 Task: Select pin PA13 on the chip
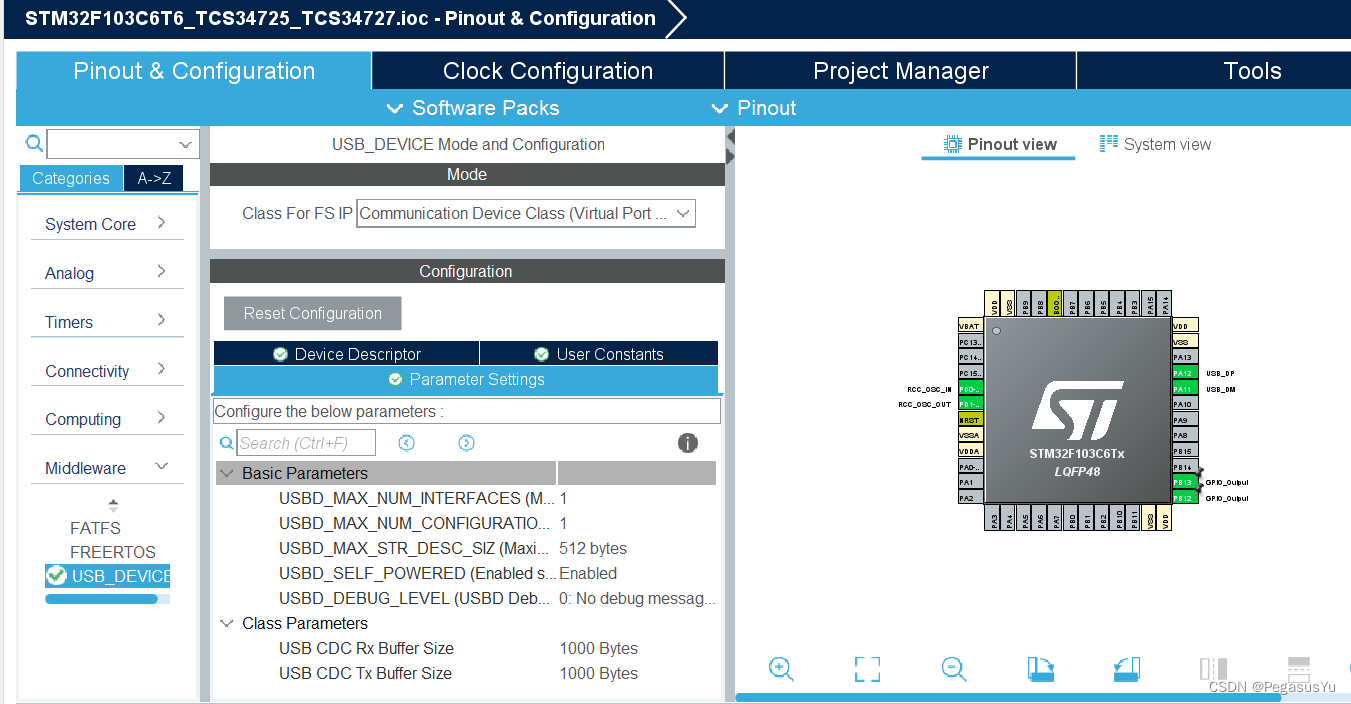pos(1184,357)
